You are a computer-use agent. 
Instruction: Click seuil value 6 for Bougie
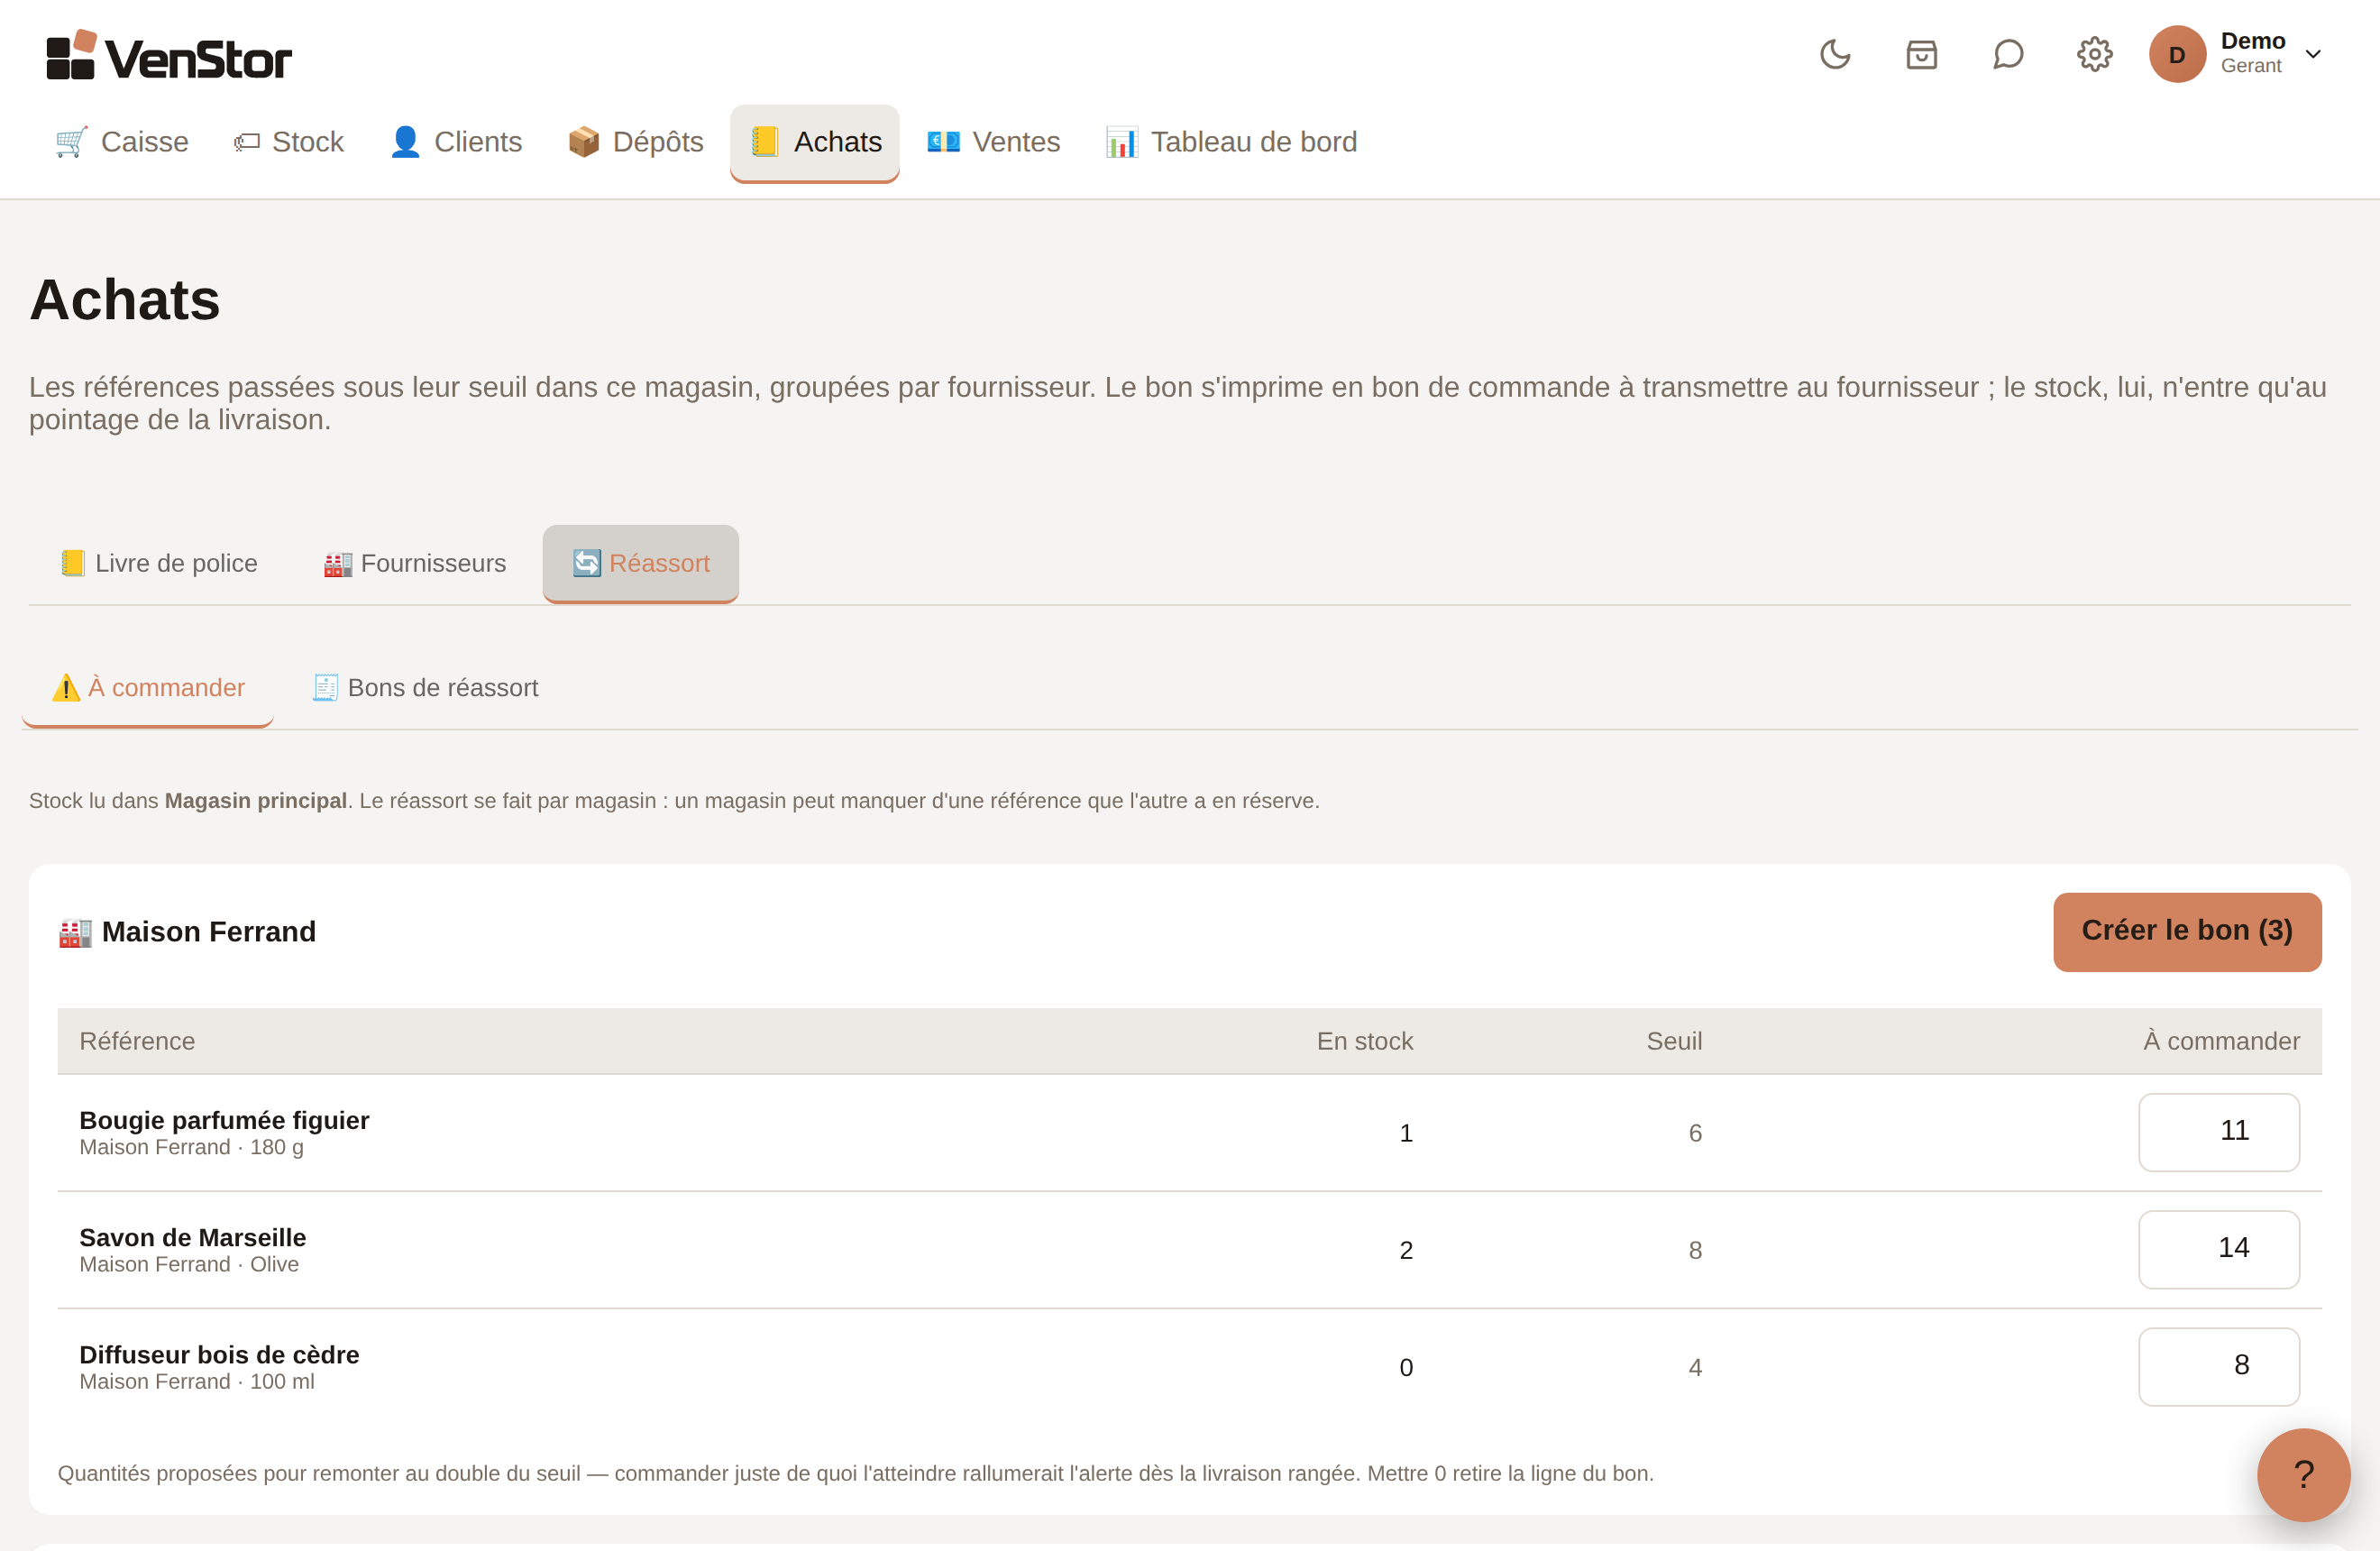[x=1695, y=1133]
